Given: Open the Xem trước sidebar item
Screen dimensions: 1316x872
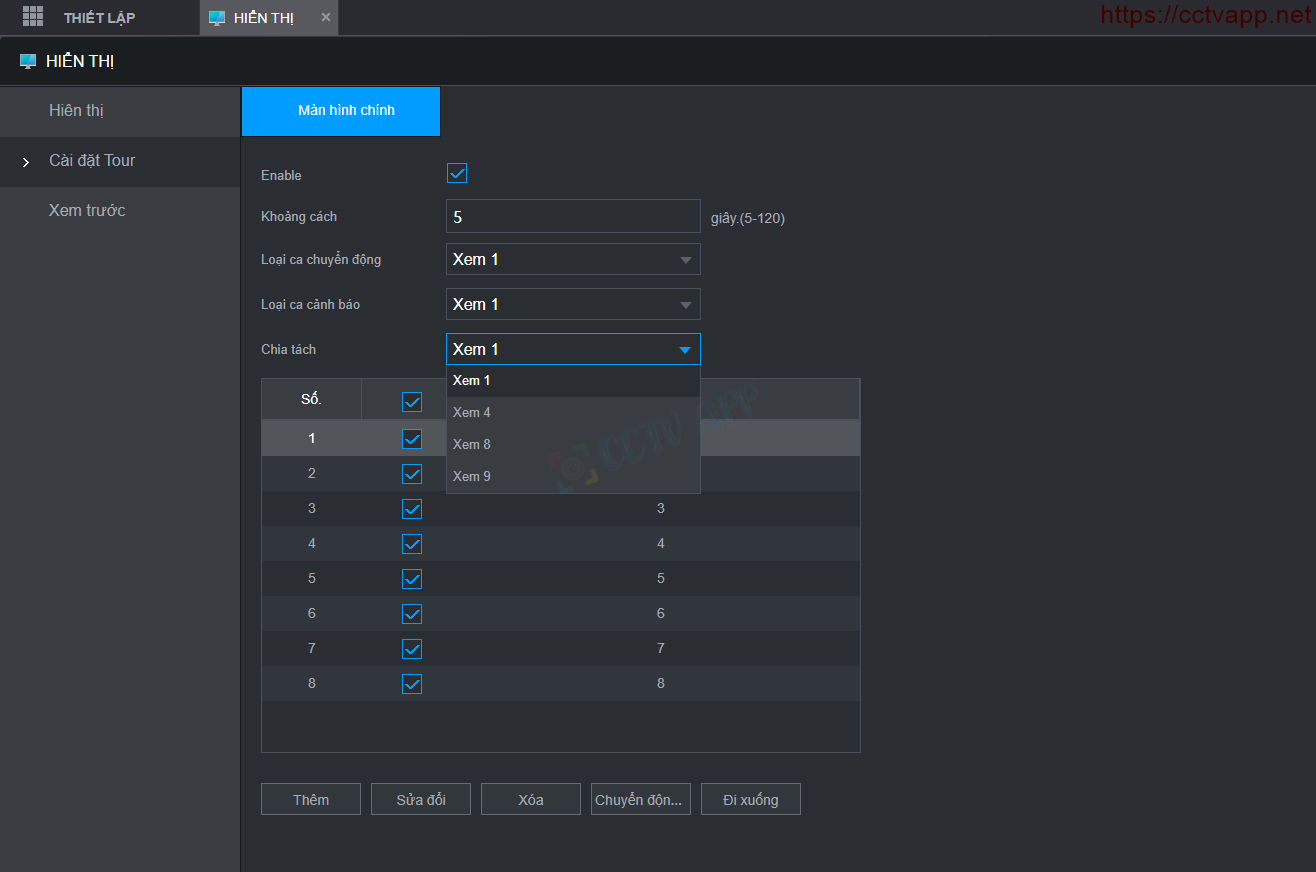Looking at the screenshot, I should tap(87, 211).
